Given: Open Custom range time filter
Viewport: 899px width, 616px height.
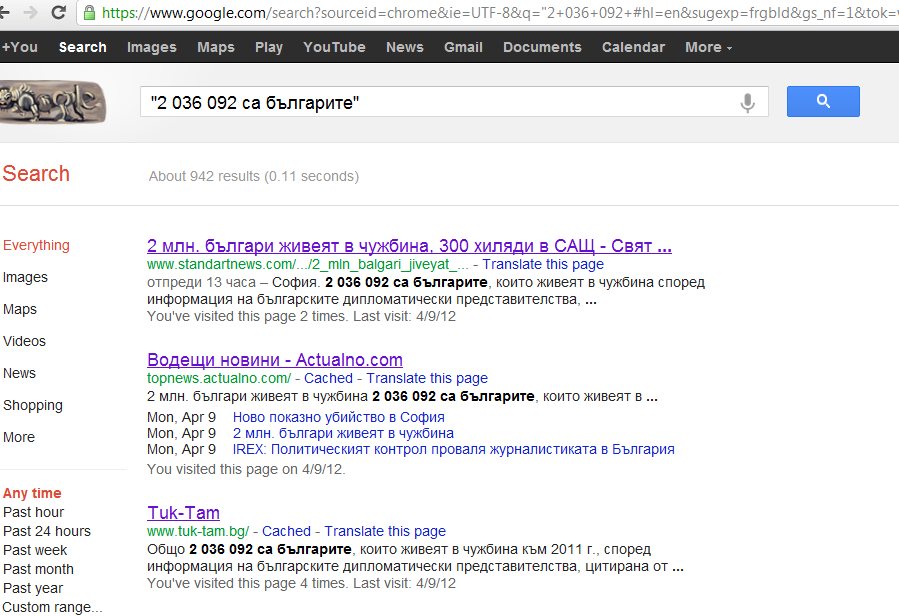Looking at the screenshot, I should 52,607.
